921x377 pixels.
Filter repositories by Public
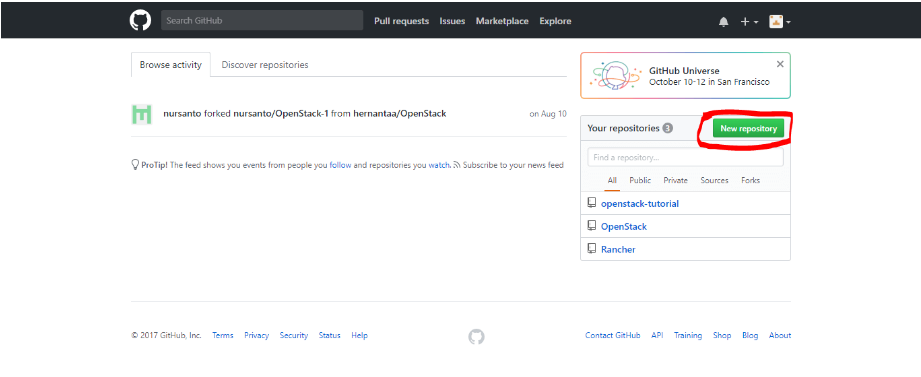pos(640,181)
